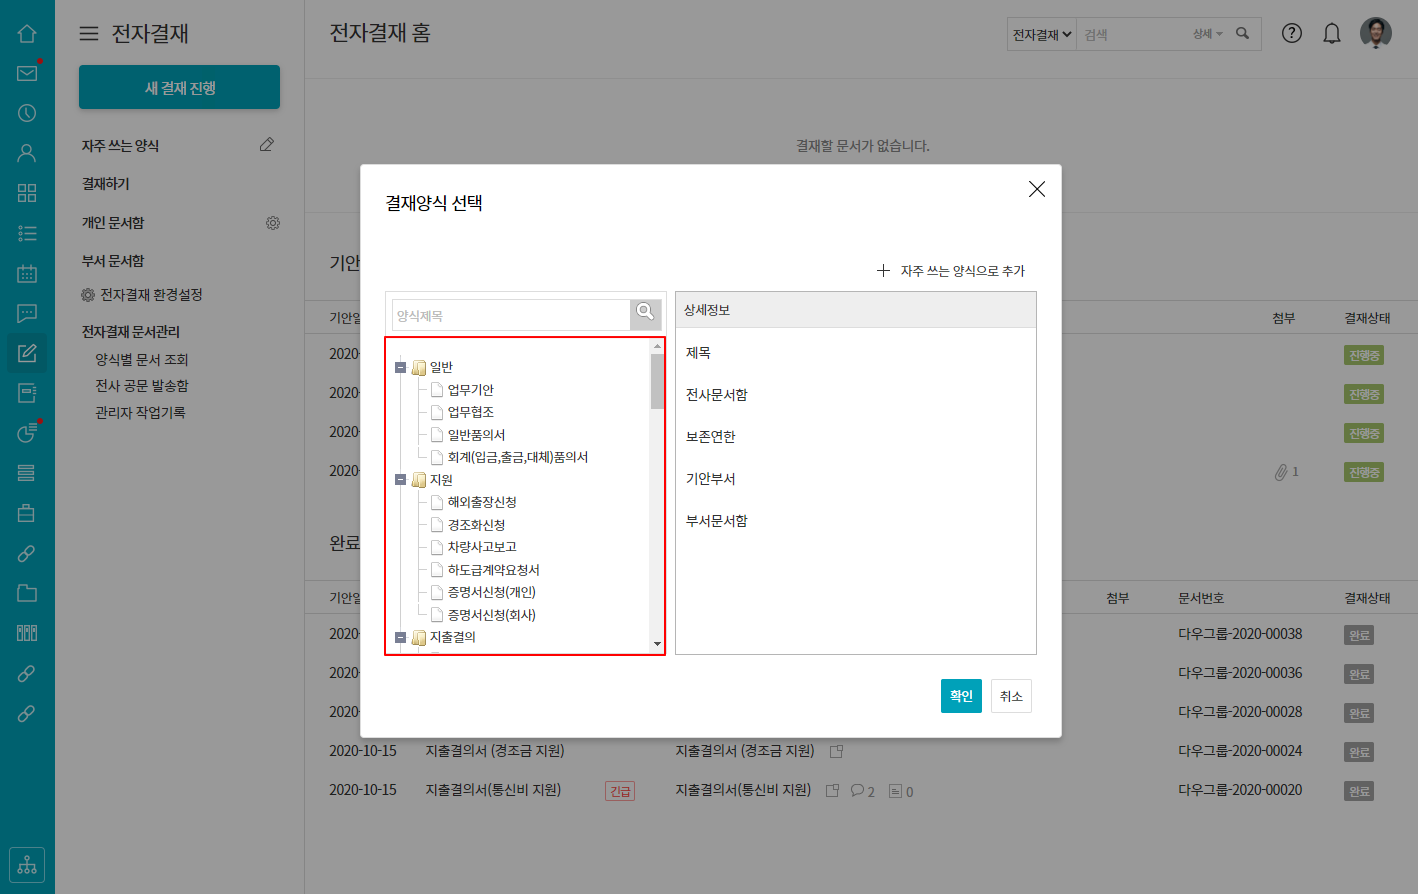This screenshot has height=894, width=1418.
Task: Click the edit pencil next to 자주 쓰는 양식
Action: pyautogui.click(x=267, y=145)
